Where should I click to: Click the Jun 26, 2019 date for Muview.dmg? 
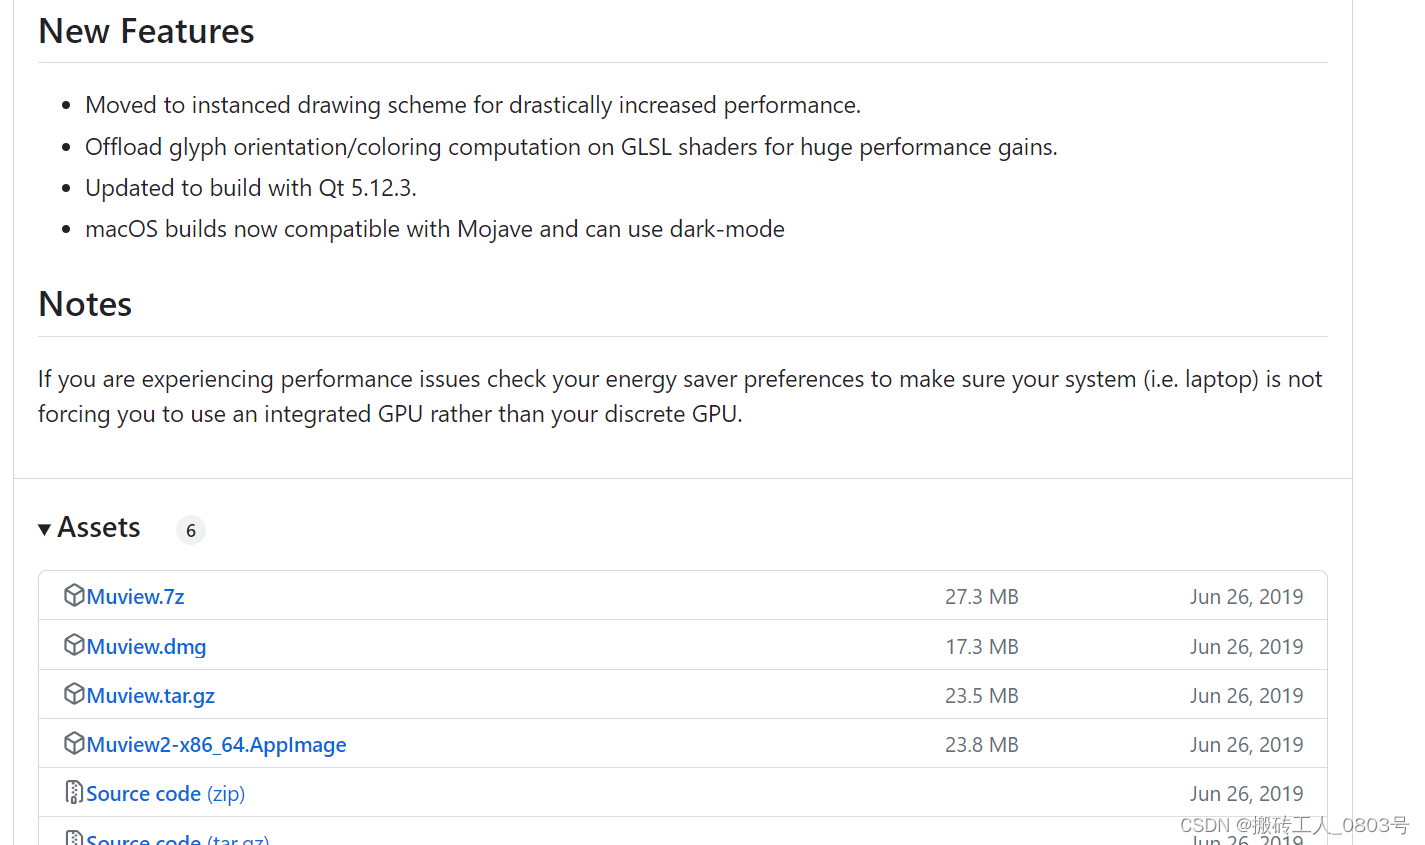[1247, 647]
